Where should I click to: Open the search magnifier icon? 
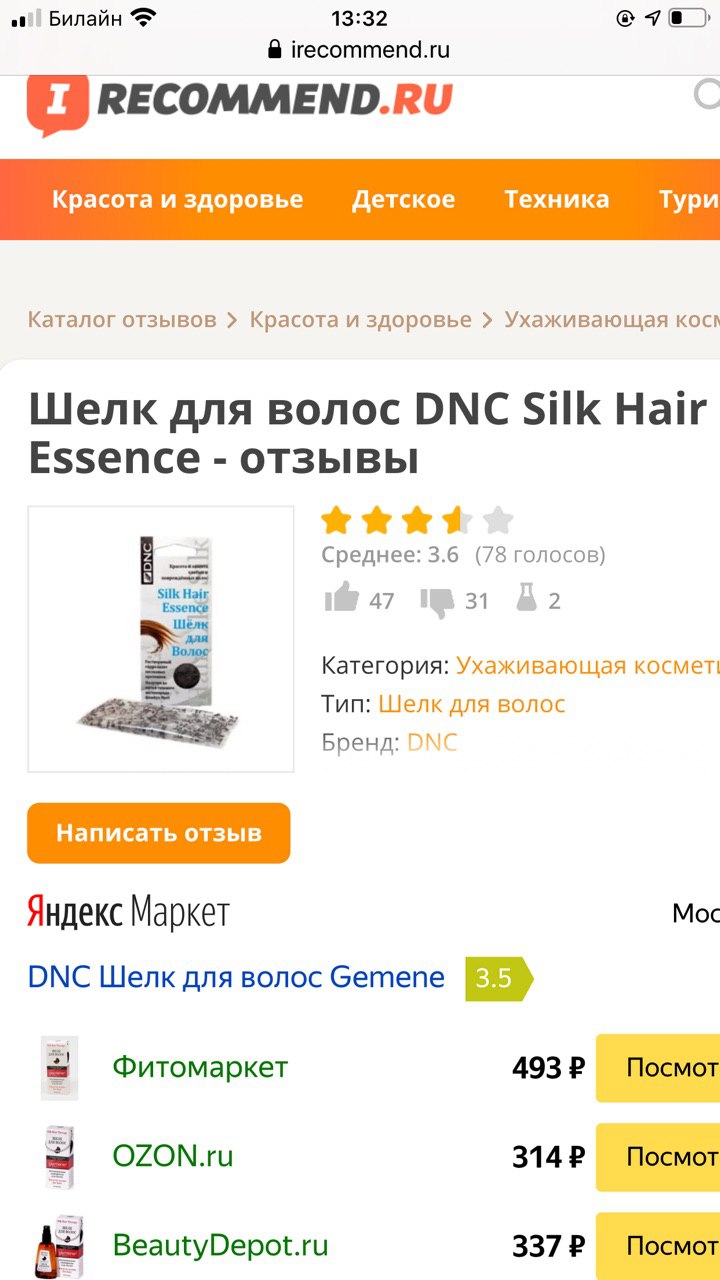708,95
